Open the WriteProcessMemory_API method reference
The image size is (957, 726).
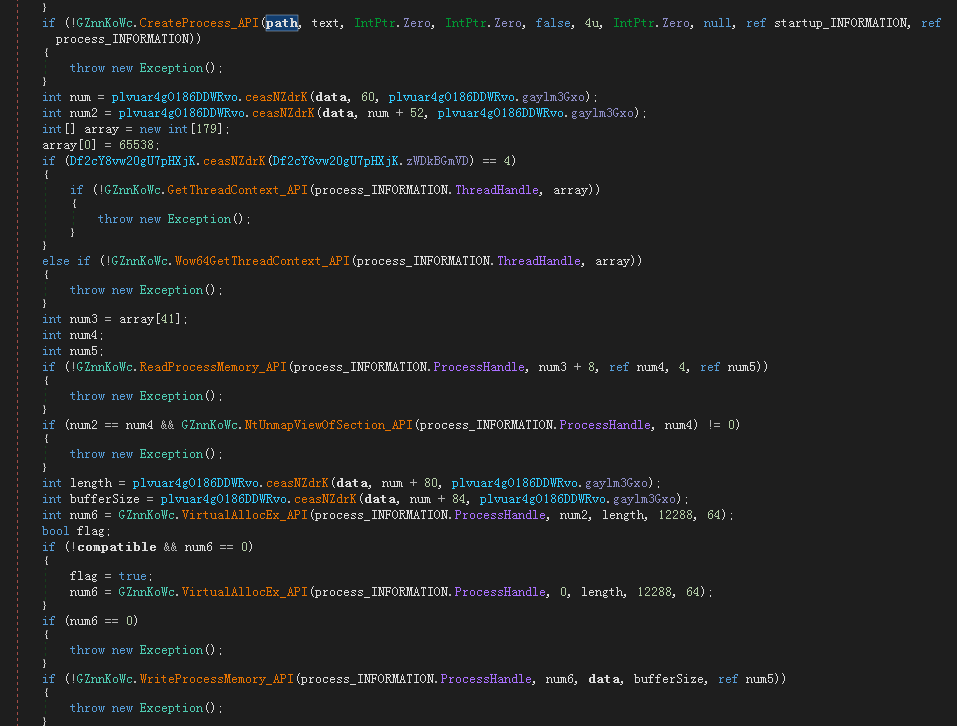[217, 678]
